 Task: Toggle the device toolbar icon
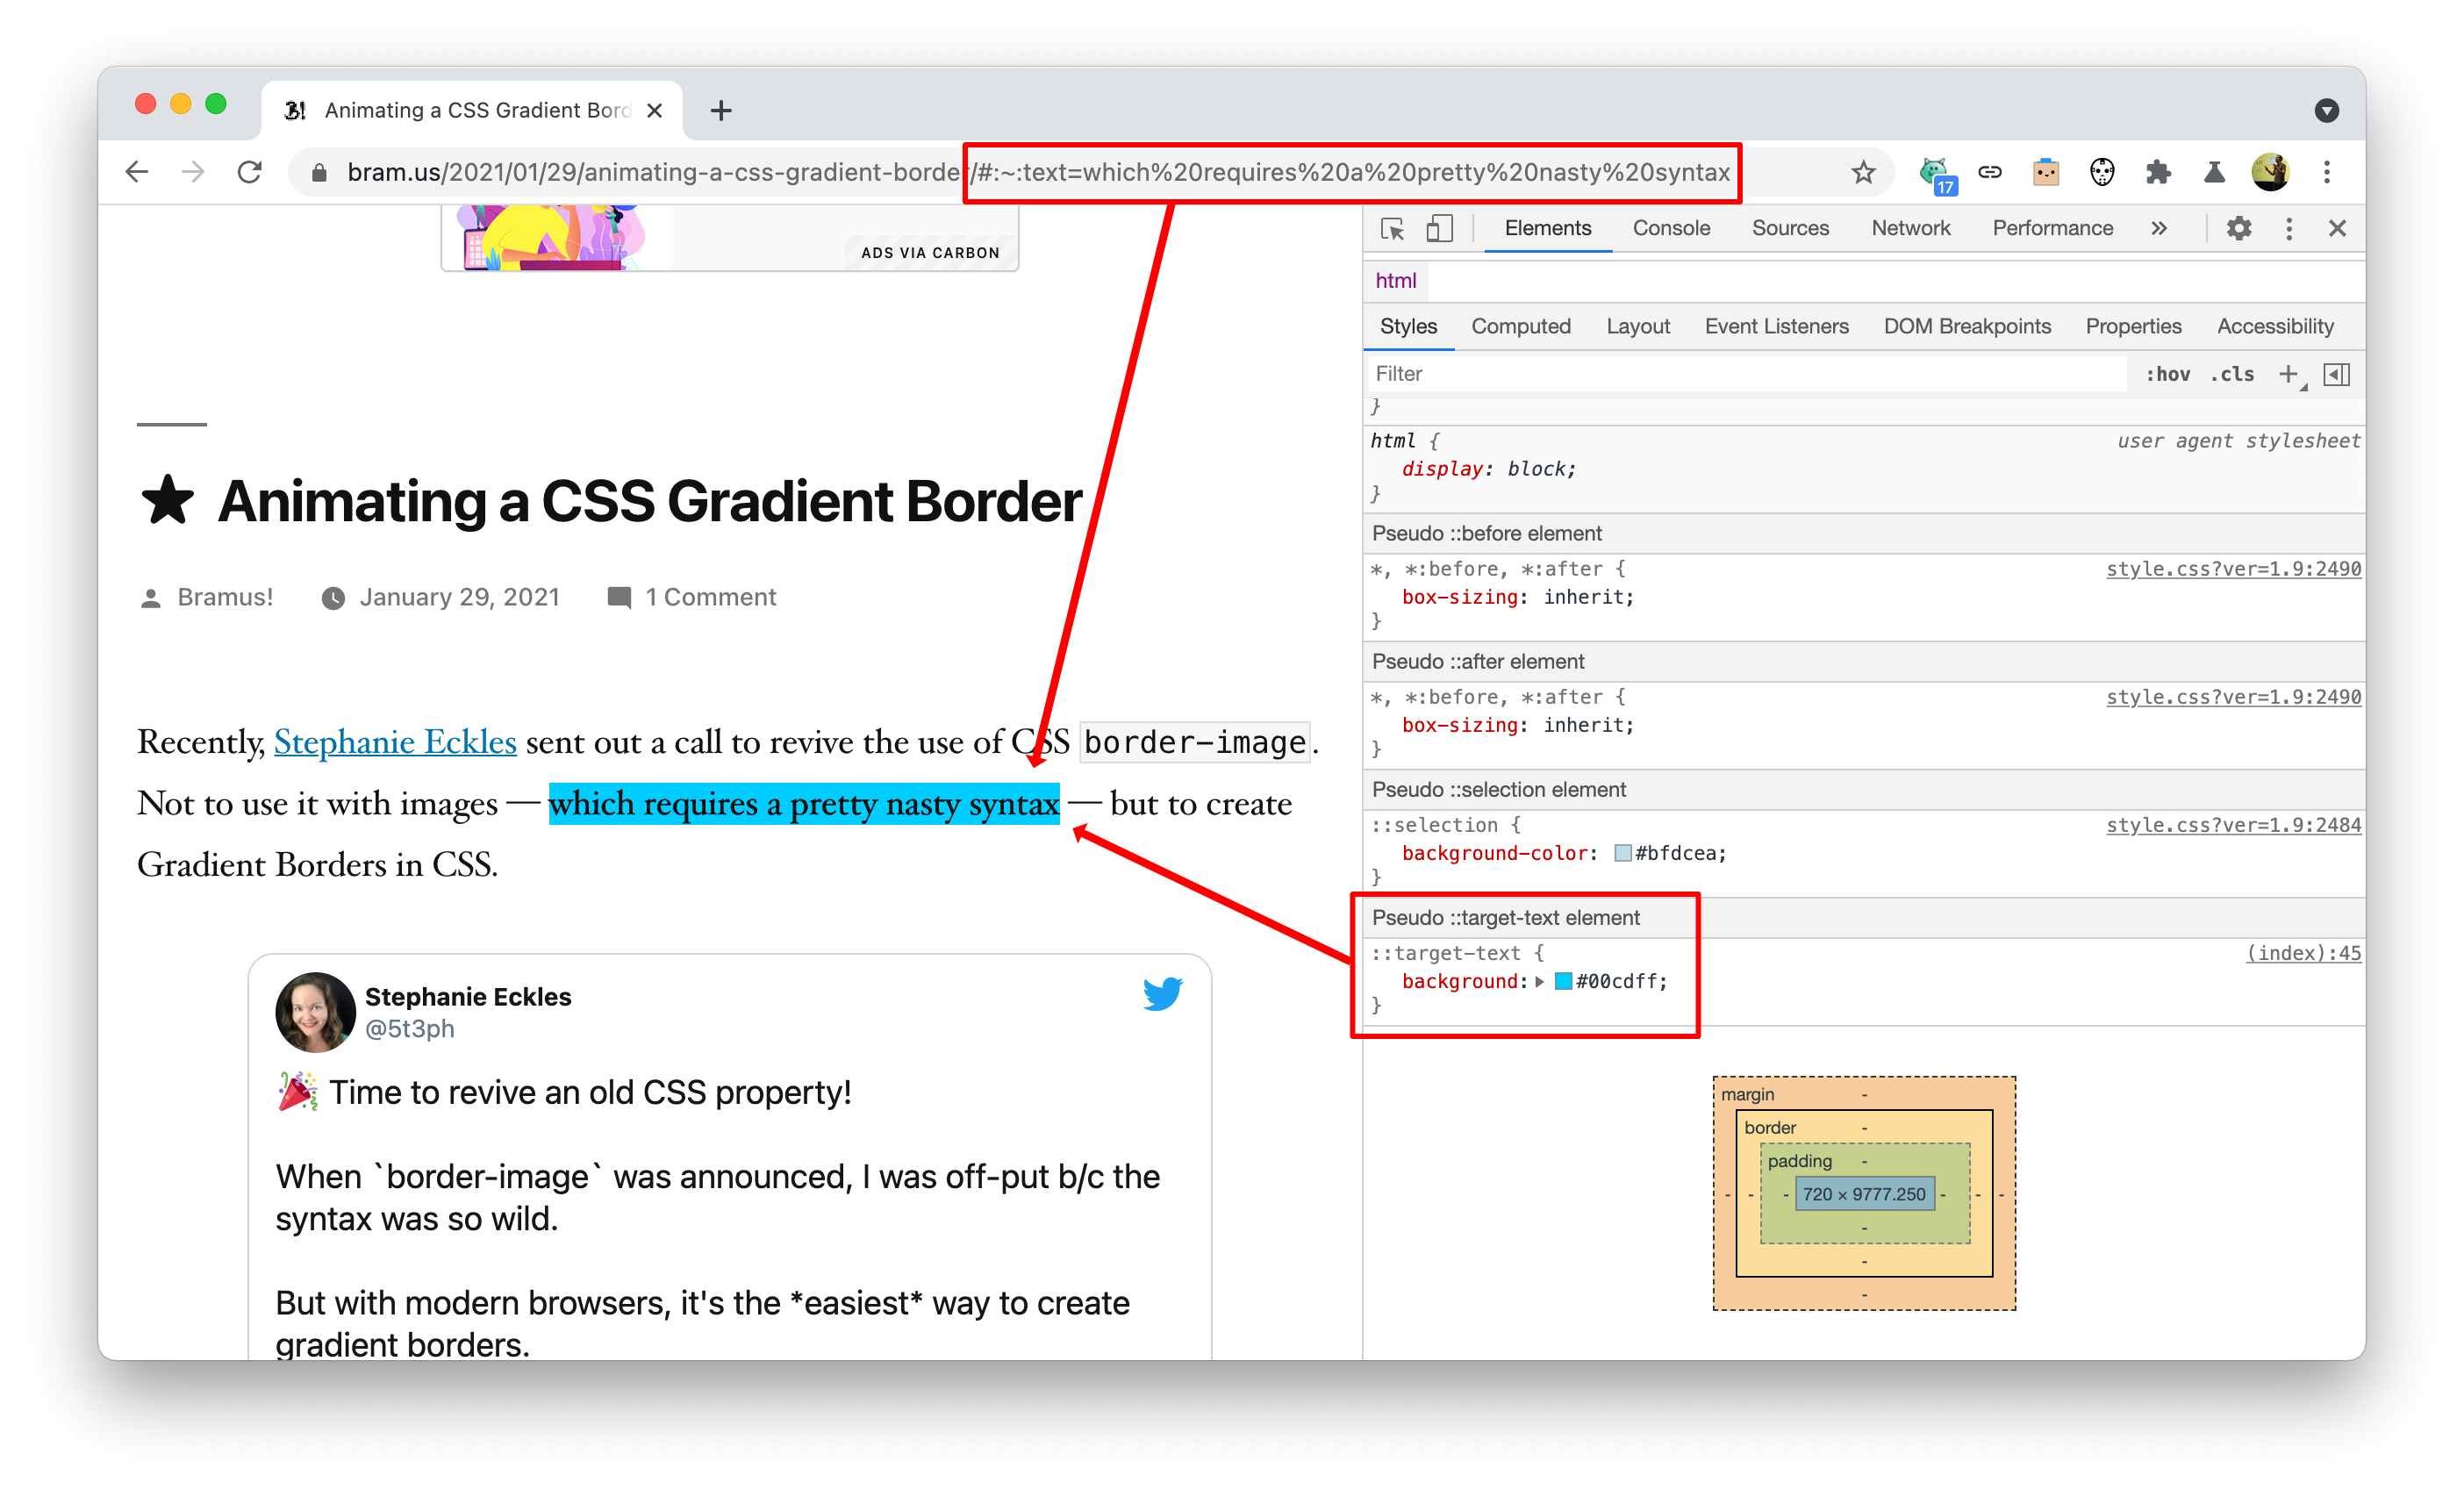pos(1439,229)
